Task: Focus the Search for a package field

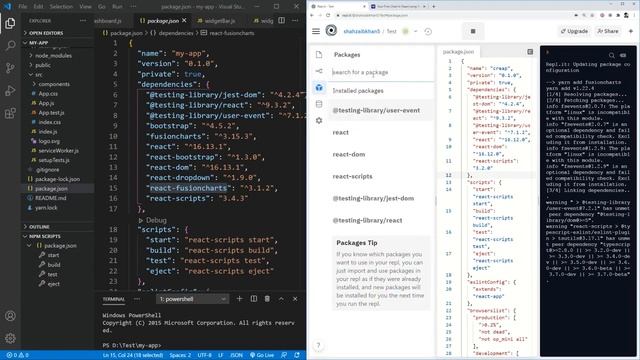Action: point(382,72)
